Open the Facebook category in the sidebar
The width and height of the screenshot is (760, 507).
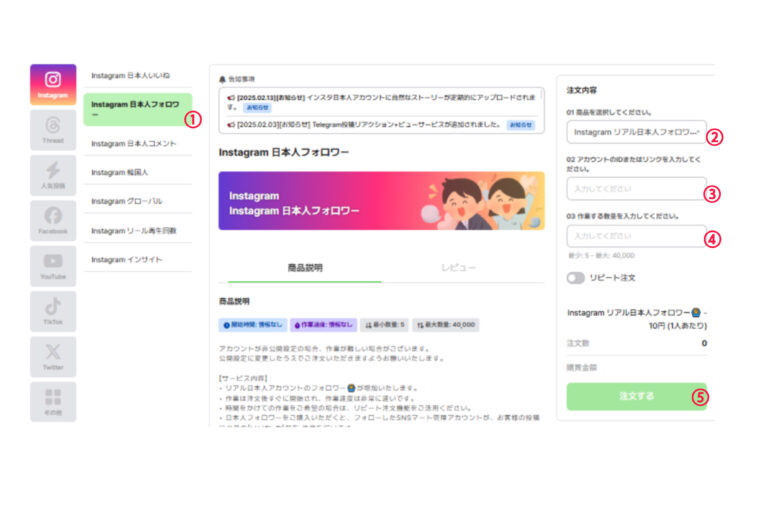53,221
